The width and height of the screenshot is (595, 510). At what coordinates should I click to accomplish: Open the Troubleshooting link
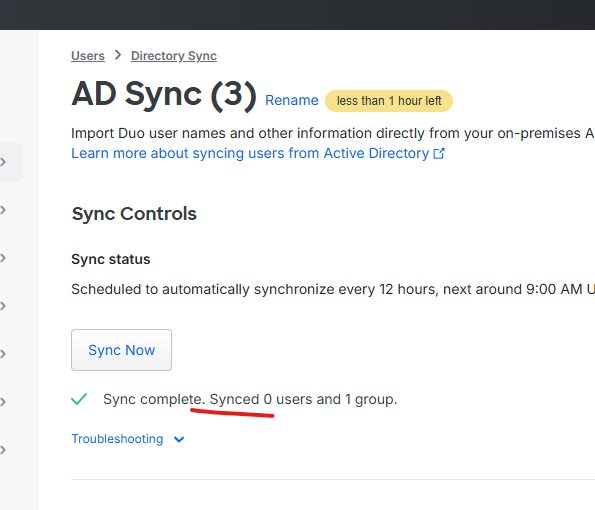tap(117, 439)
